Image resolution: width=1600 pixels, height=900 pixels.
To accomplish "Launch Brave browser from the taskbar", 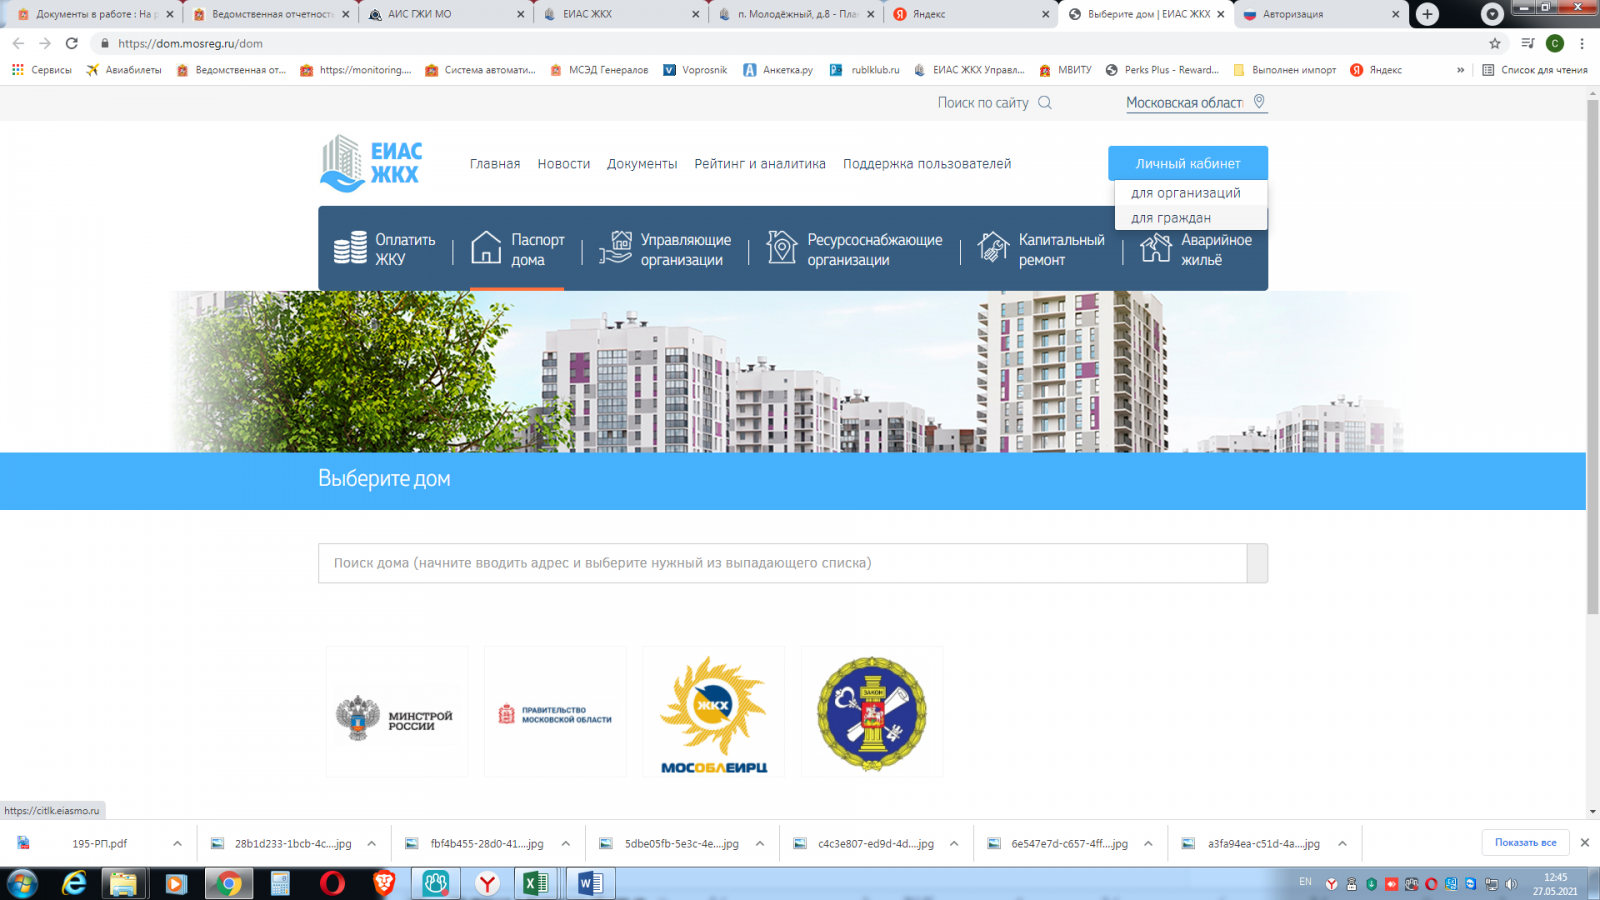I will [x=384, y=883].
